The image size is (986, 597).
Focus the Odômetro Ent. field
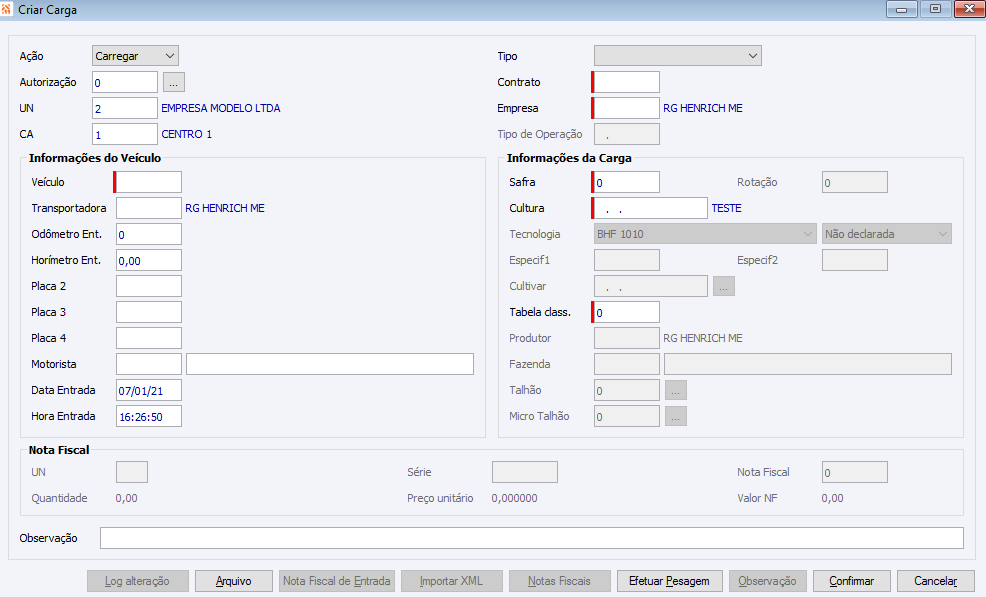tap(149, 234)
